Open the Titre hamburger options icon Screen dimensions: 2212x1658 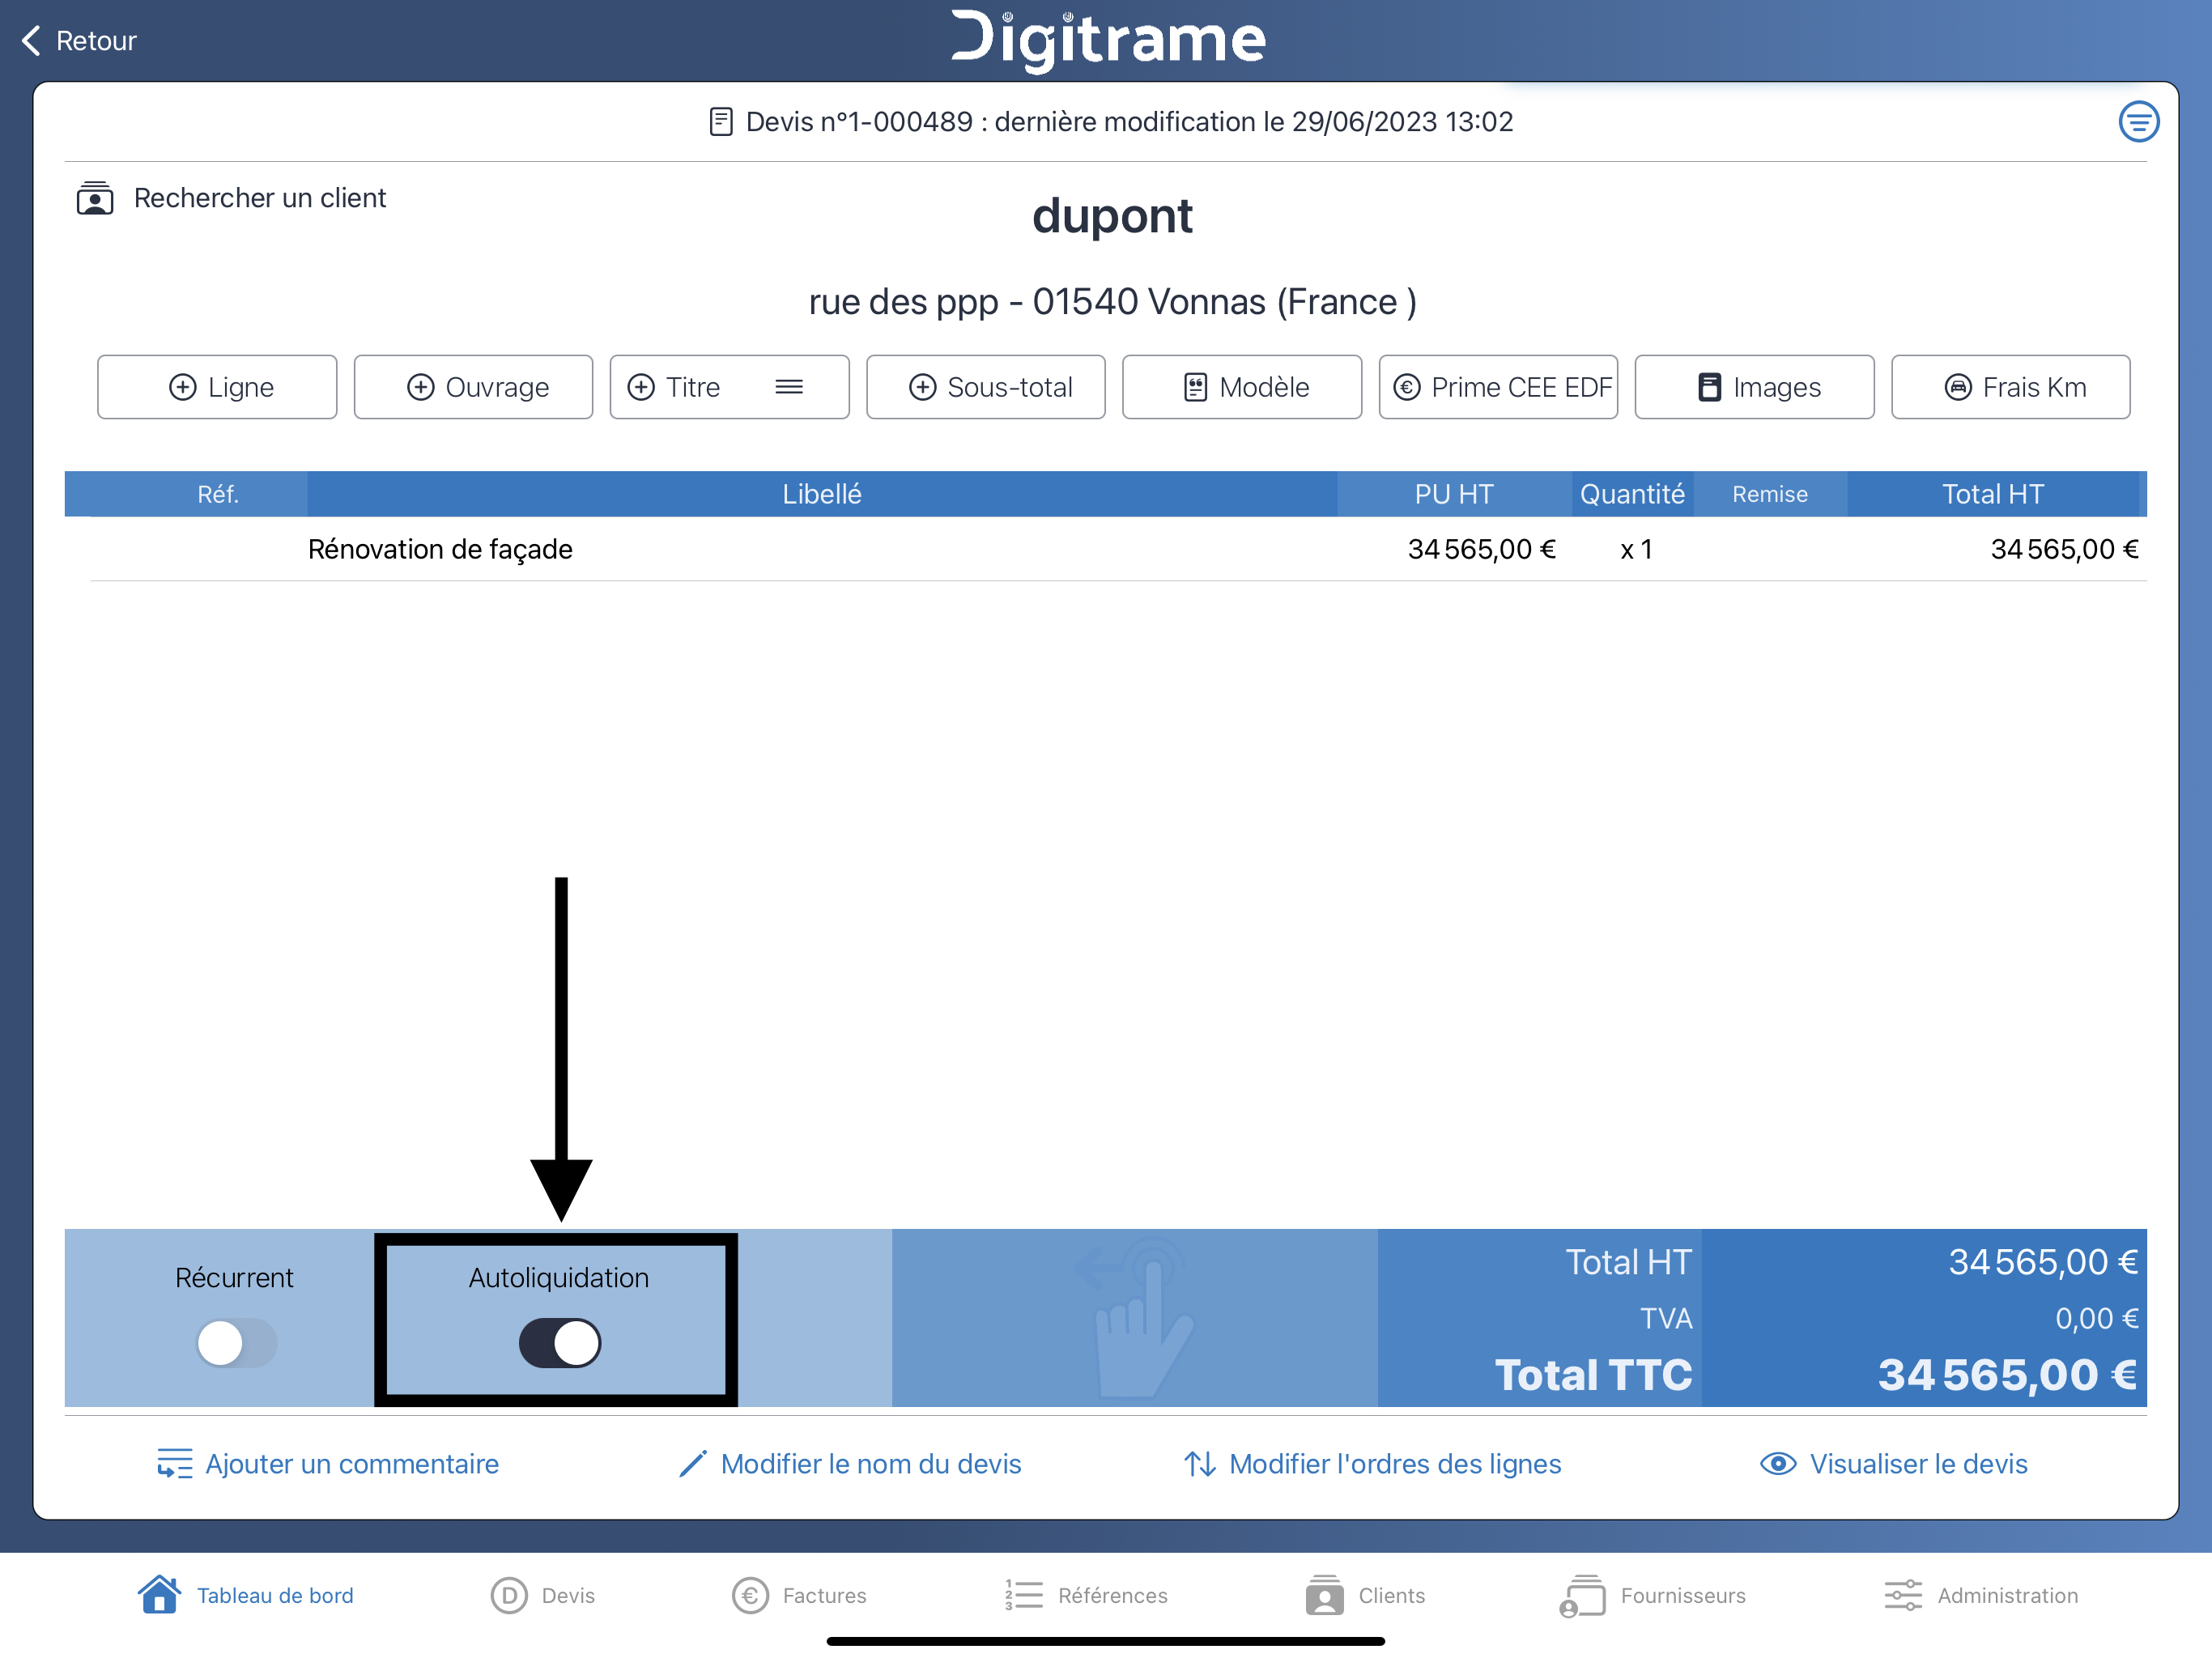789,387
